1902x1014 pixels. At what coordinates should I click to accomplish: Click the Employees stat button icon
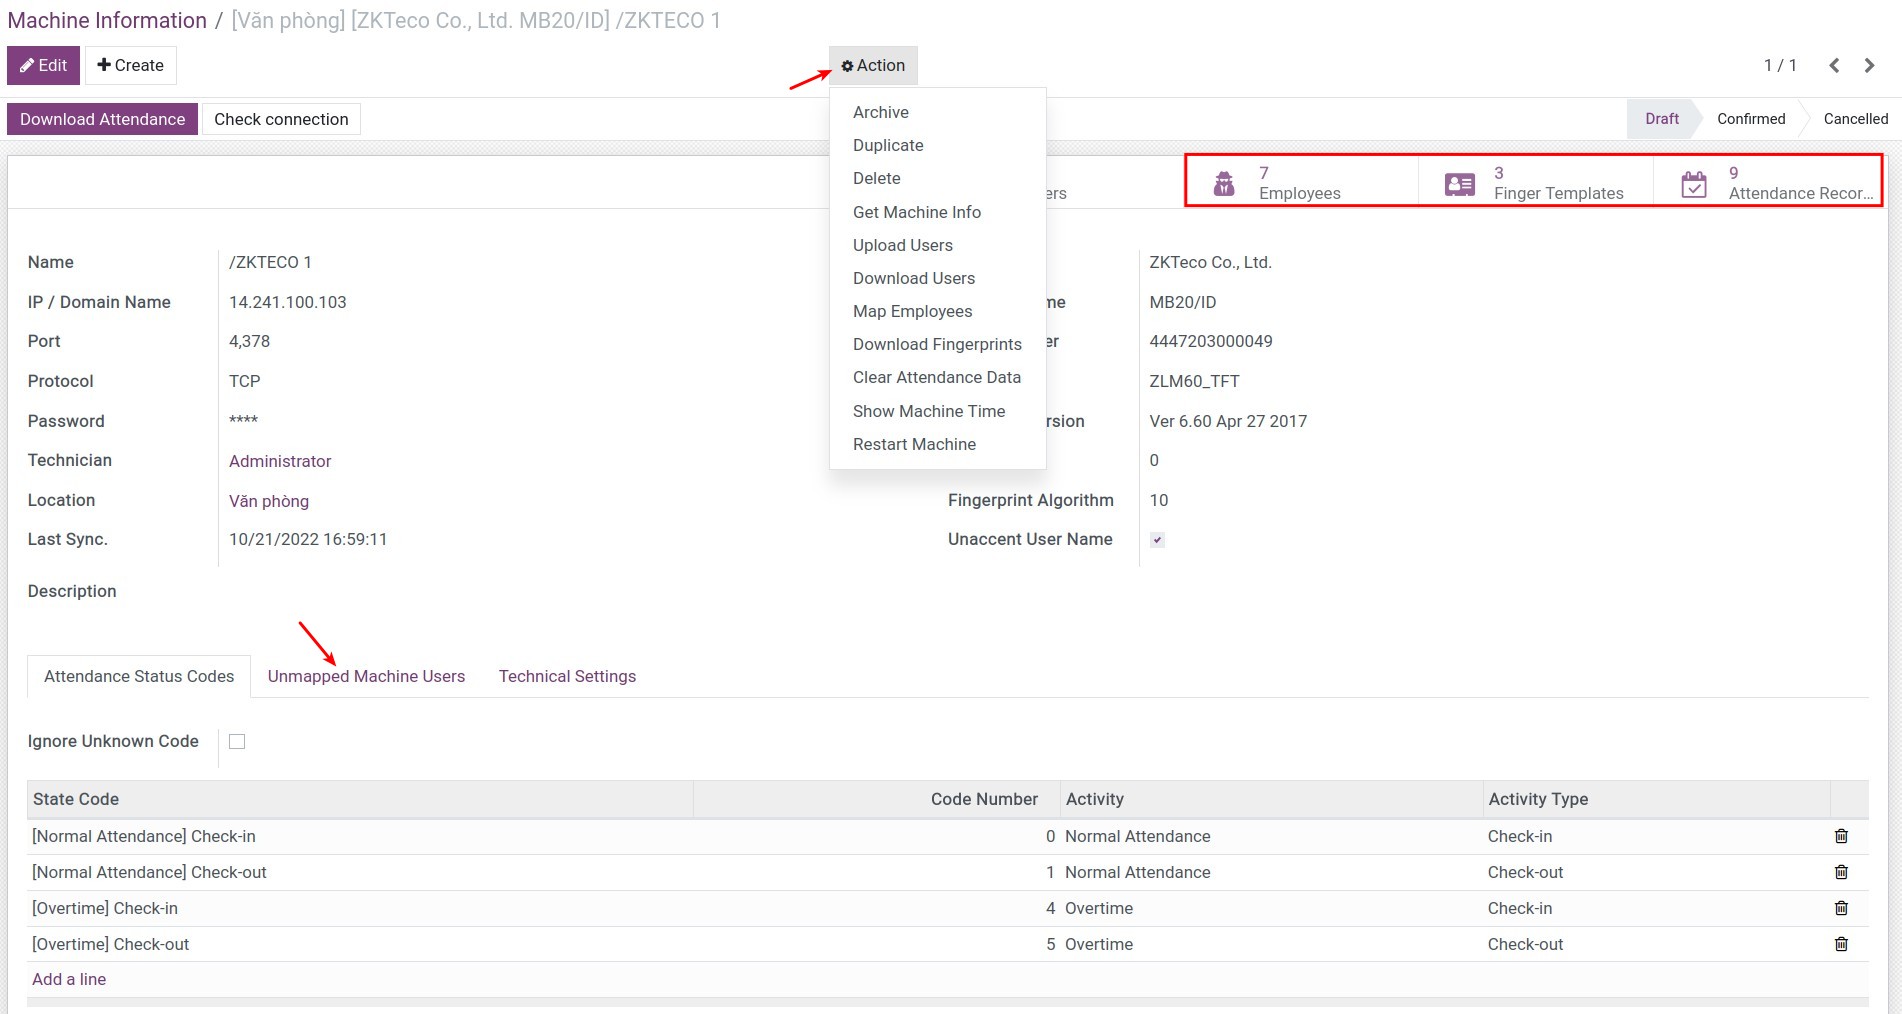[x=1224, y=184]
